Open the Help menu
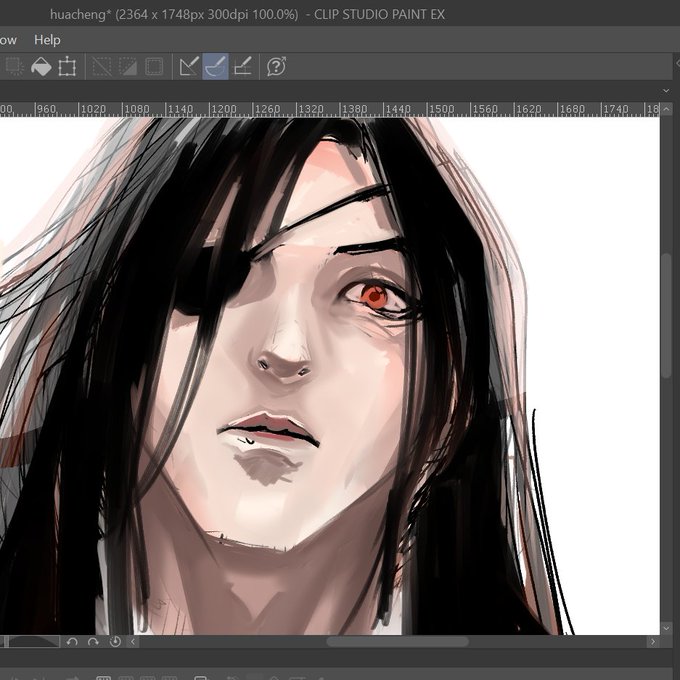 (47, 40)
